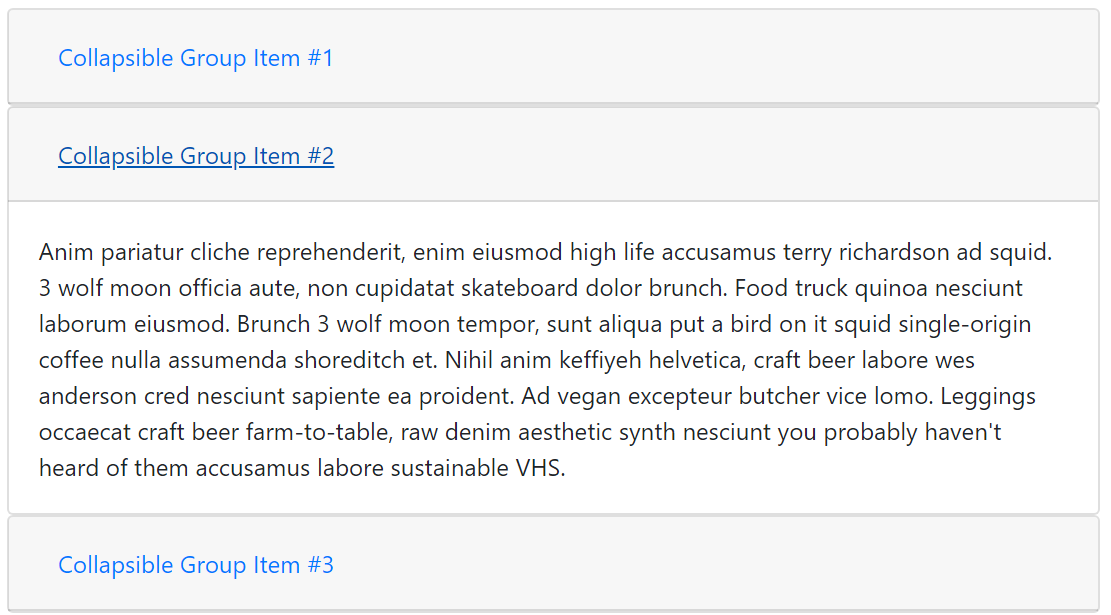This screenshot has height=615, width=1111.
Task: Click the third accordion header bar background
Action: pyautogui.click(x=700, y=564)
